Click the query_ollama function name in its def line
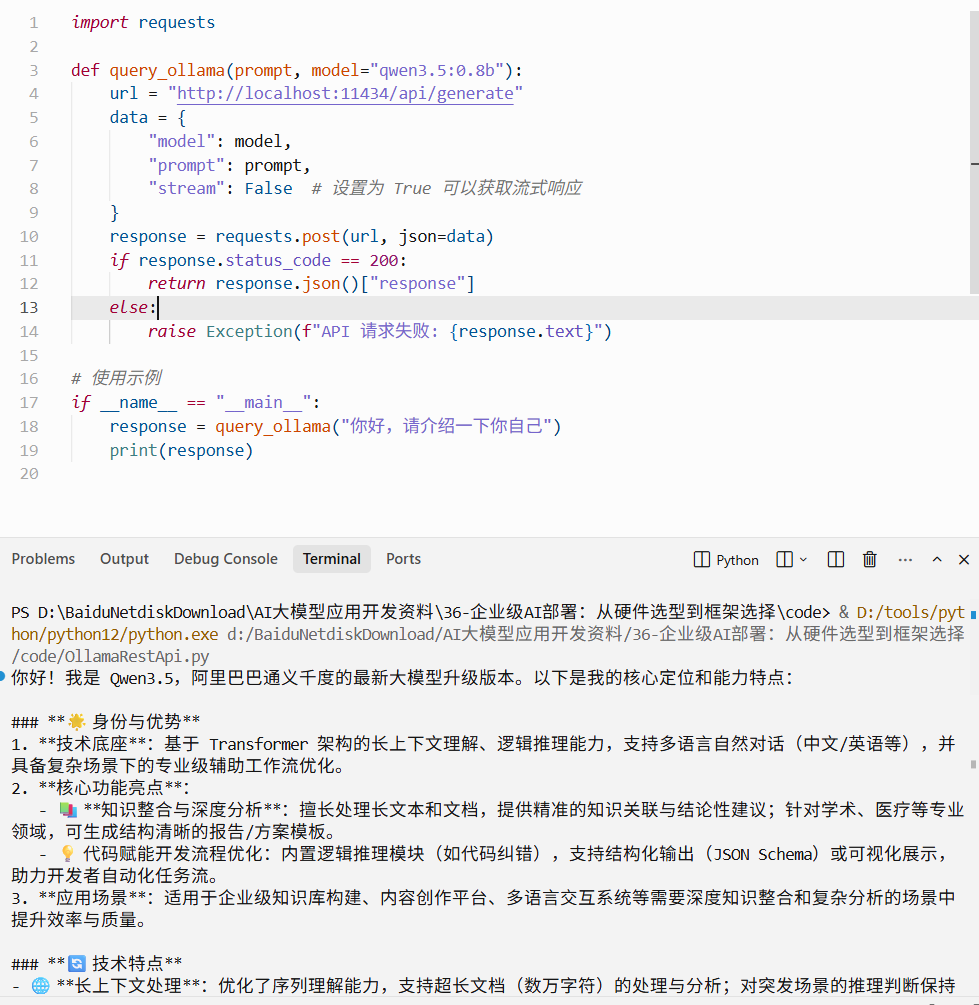The width and height of the screenshot is (979, 1005). [167, 70]
